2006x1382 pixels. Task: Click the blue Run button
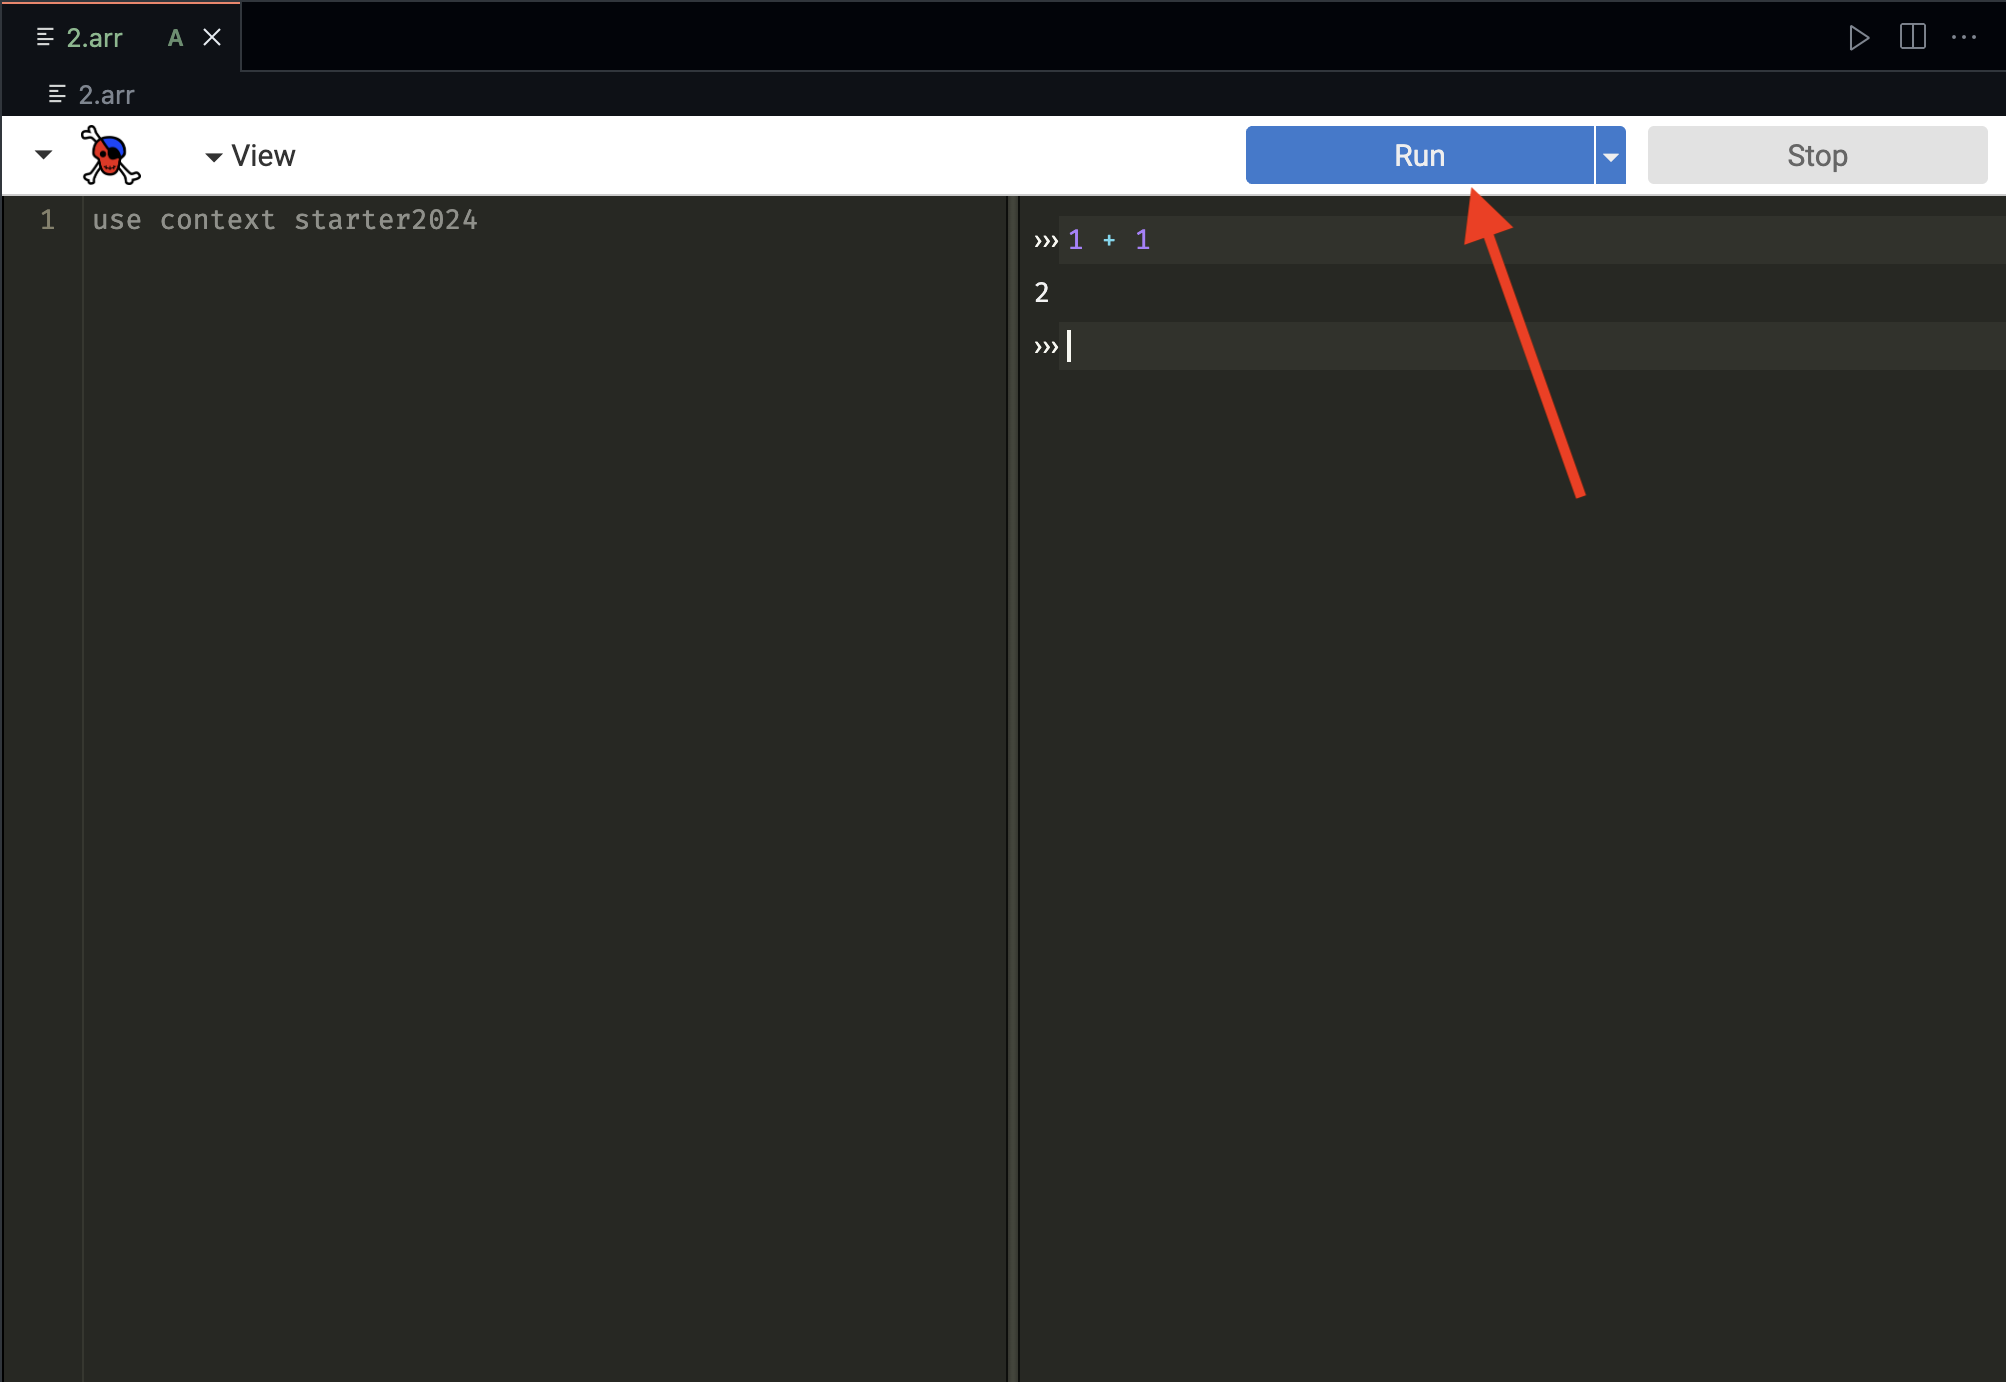(1419, 155)
